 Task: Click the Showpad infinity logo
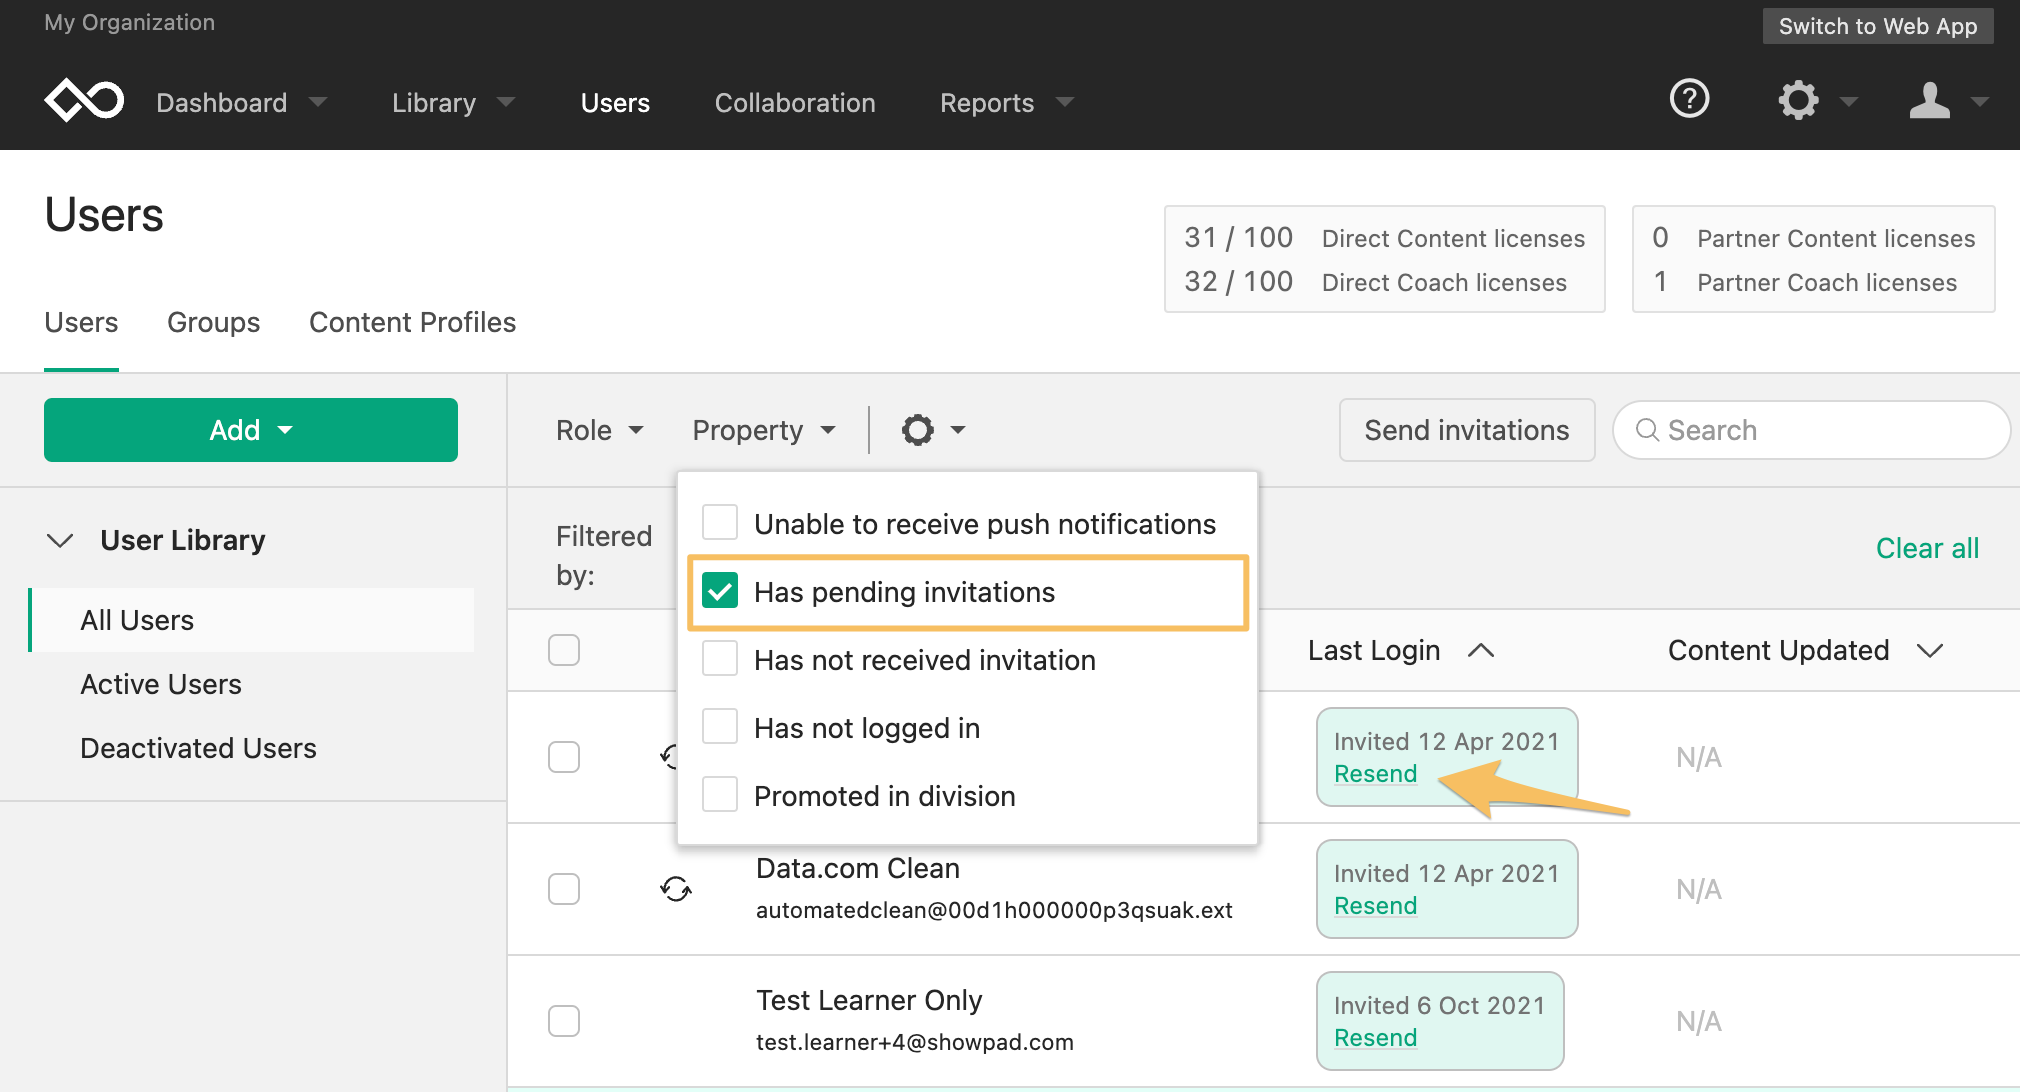click(x=84, y=100)
